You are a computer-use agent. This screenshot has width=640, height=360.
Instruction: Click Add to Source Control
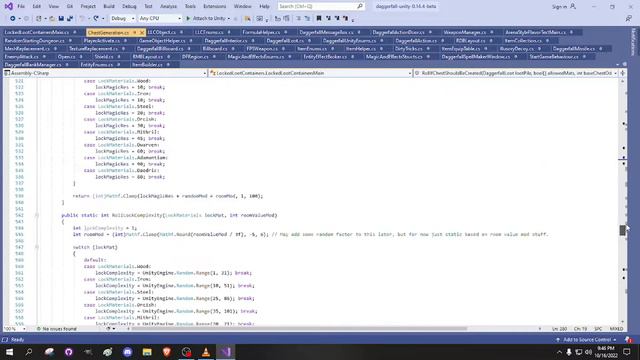tap(587, 340)
